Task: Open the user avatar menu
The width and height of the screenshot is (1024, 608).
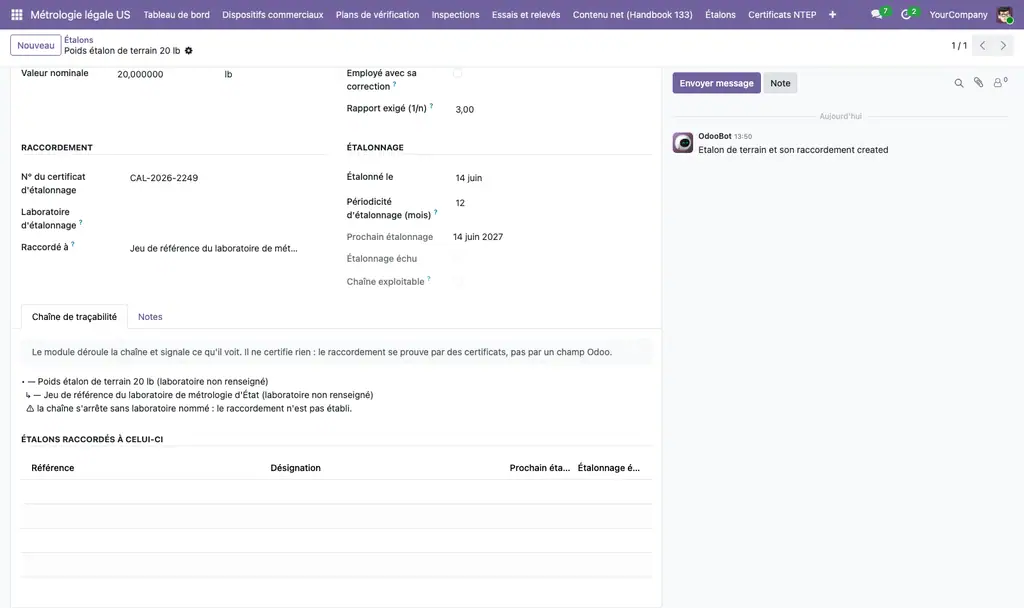Action: click(x=1004, y=14)
